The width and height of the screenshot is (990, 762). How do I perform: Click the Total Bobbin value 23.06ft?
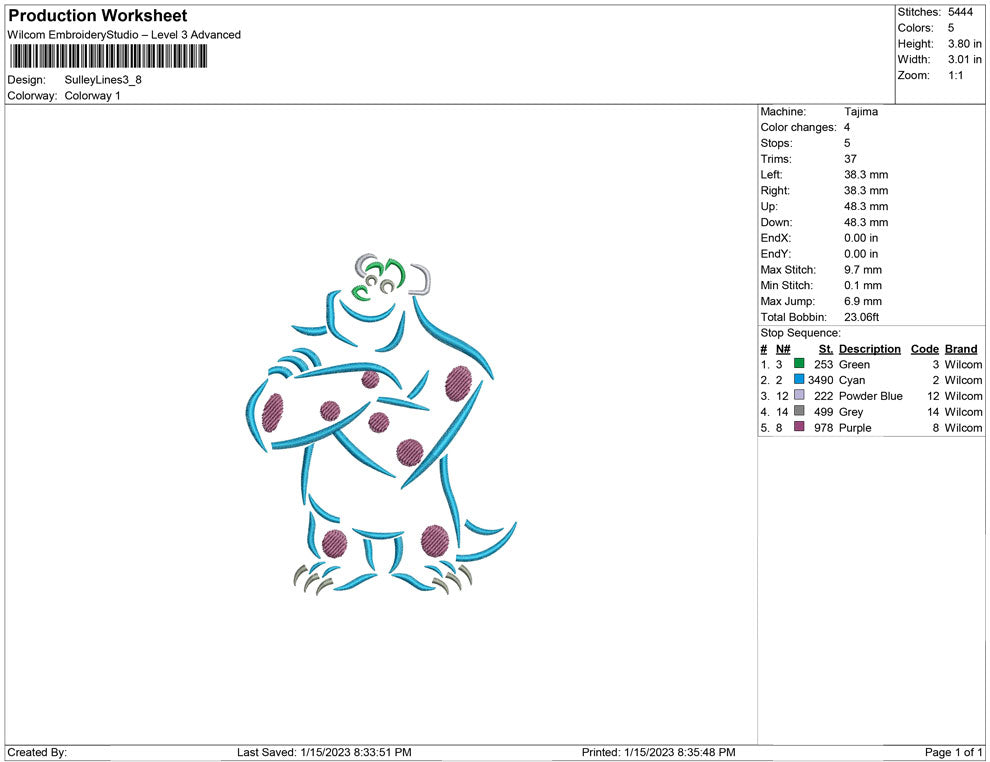click(x=862, y=317)
